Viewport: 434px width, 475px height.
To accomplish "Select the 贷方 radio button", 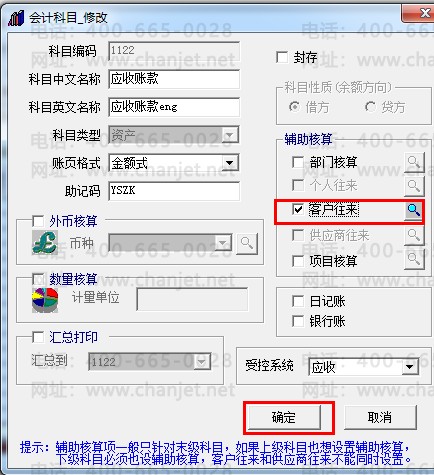I will click(x=370, y=107).
